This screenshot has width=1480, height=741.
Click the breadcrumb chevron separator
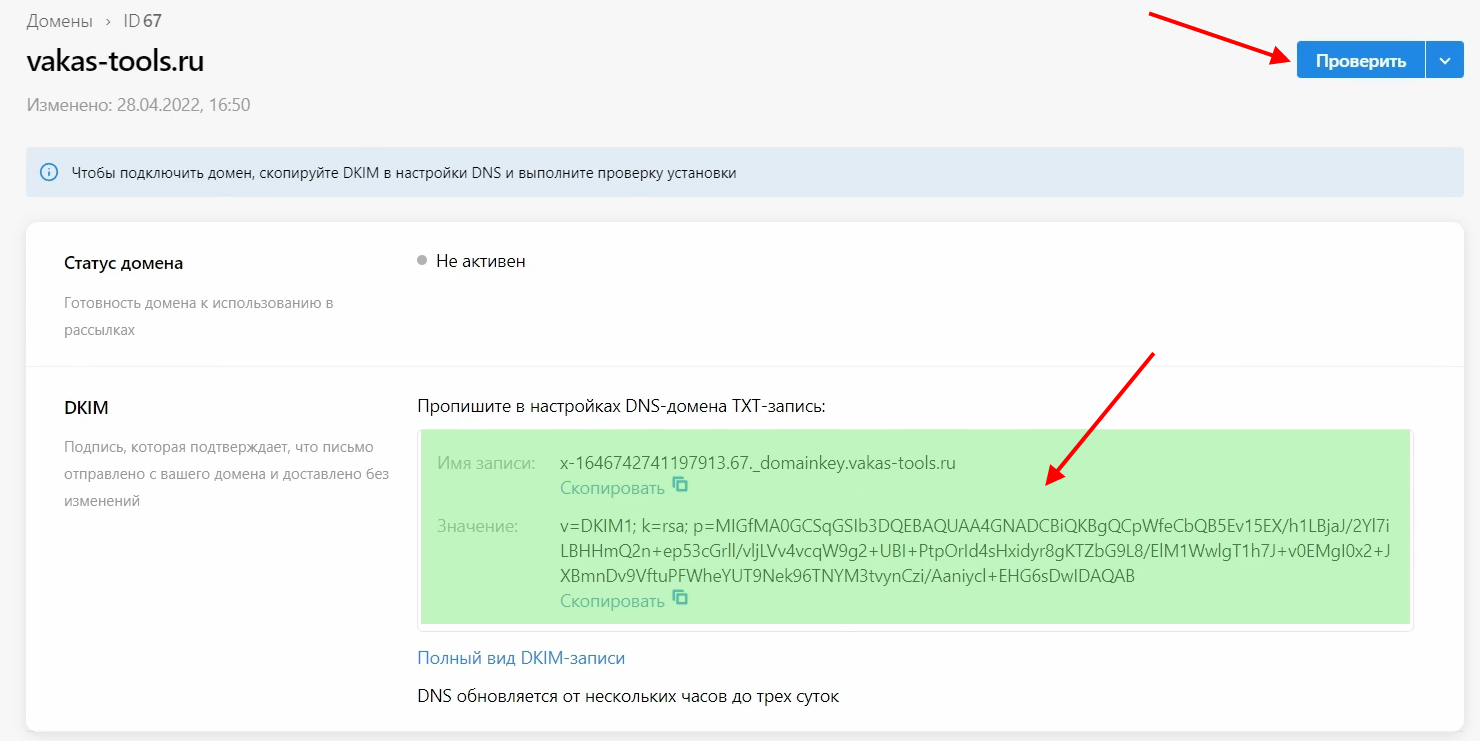click(x=108, y=21)
